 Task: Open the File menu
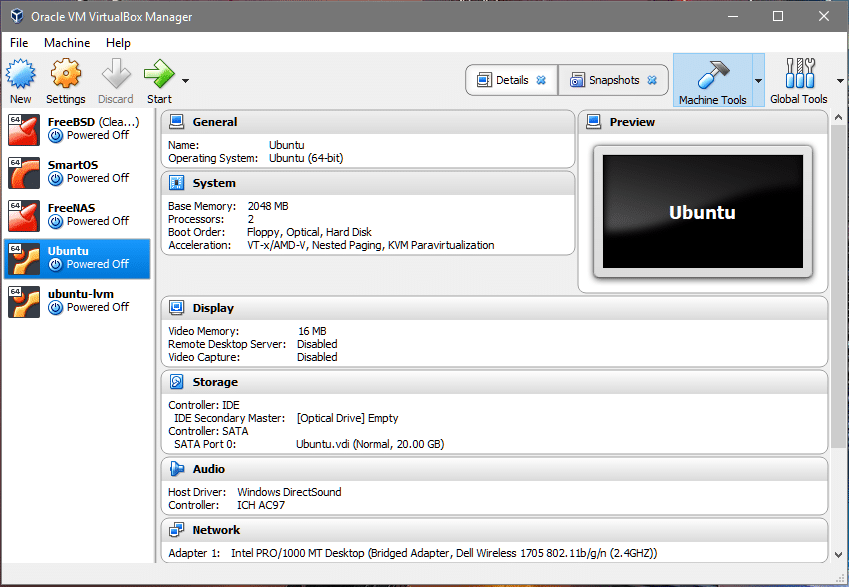click(x=19, y=43)
